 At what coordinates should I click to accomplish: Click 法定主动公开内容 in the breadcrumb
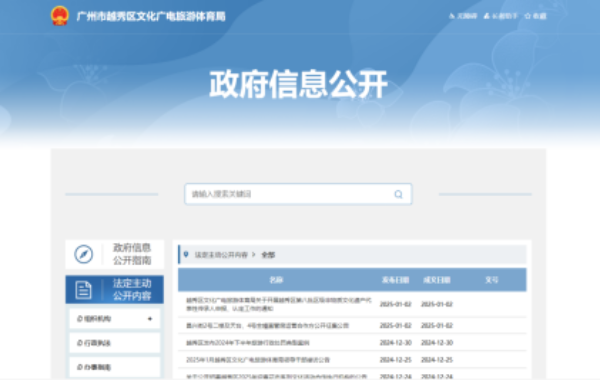(221, 255)
